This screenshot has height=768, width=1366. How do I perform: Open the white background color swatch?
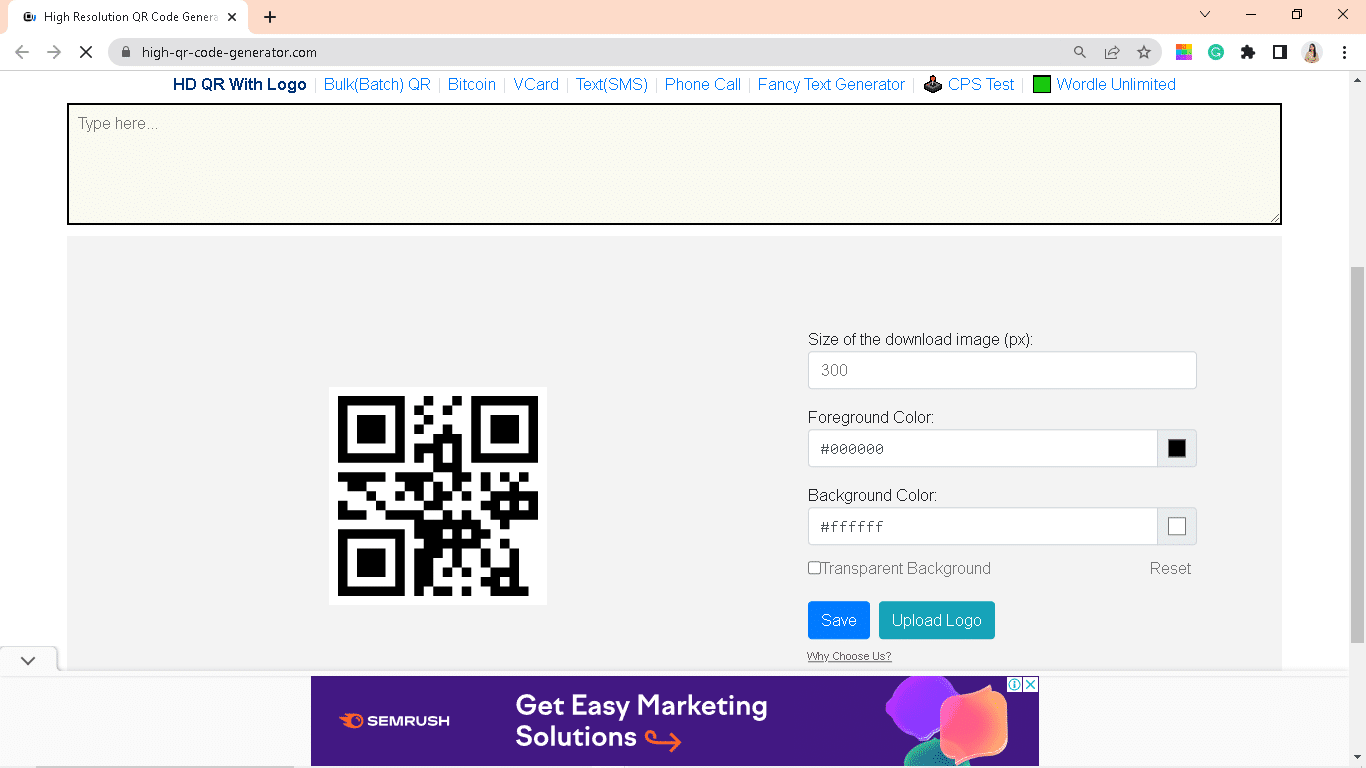coord(1177,526)
